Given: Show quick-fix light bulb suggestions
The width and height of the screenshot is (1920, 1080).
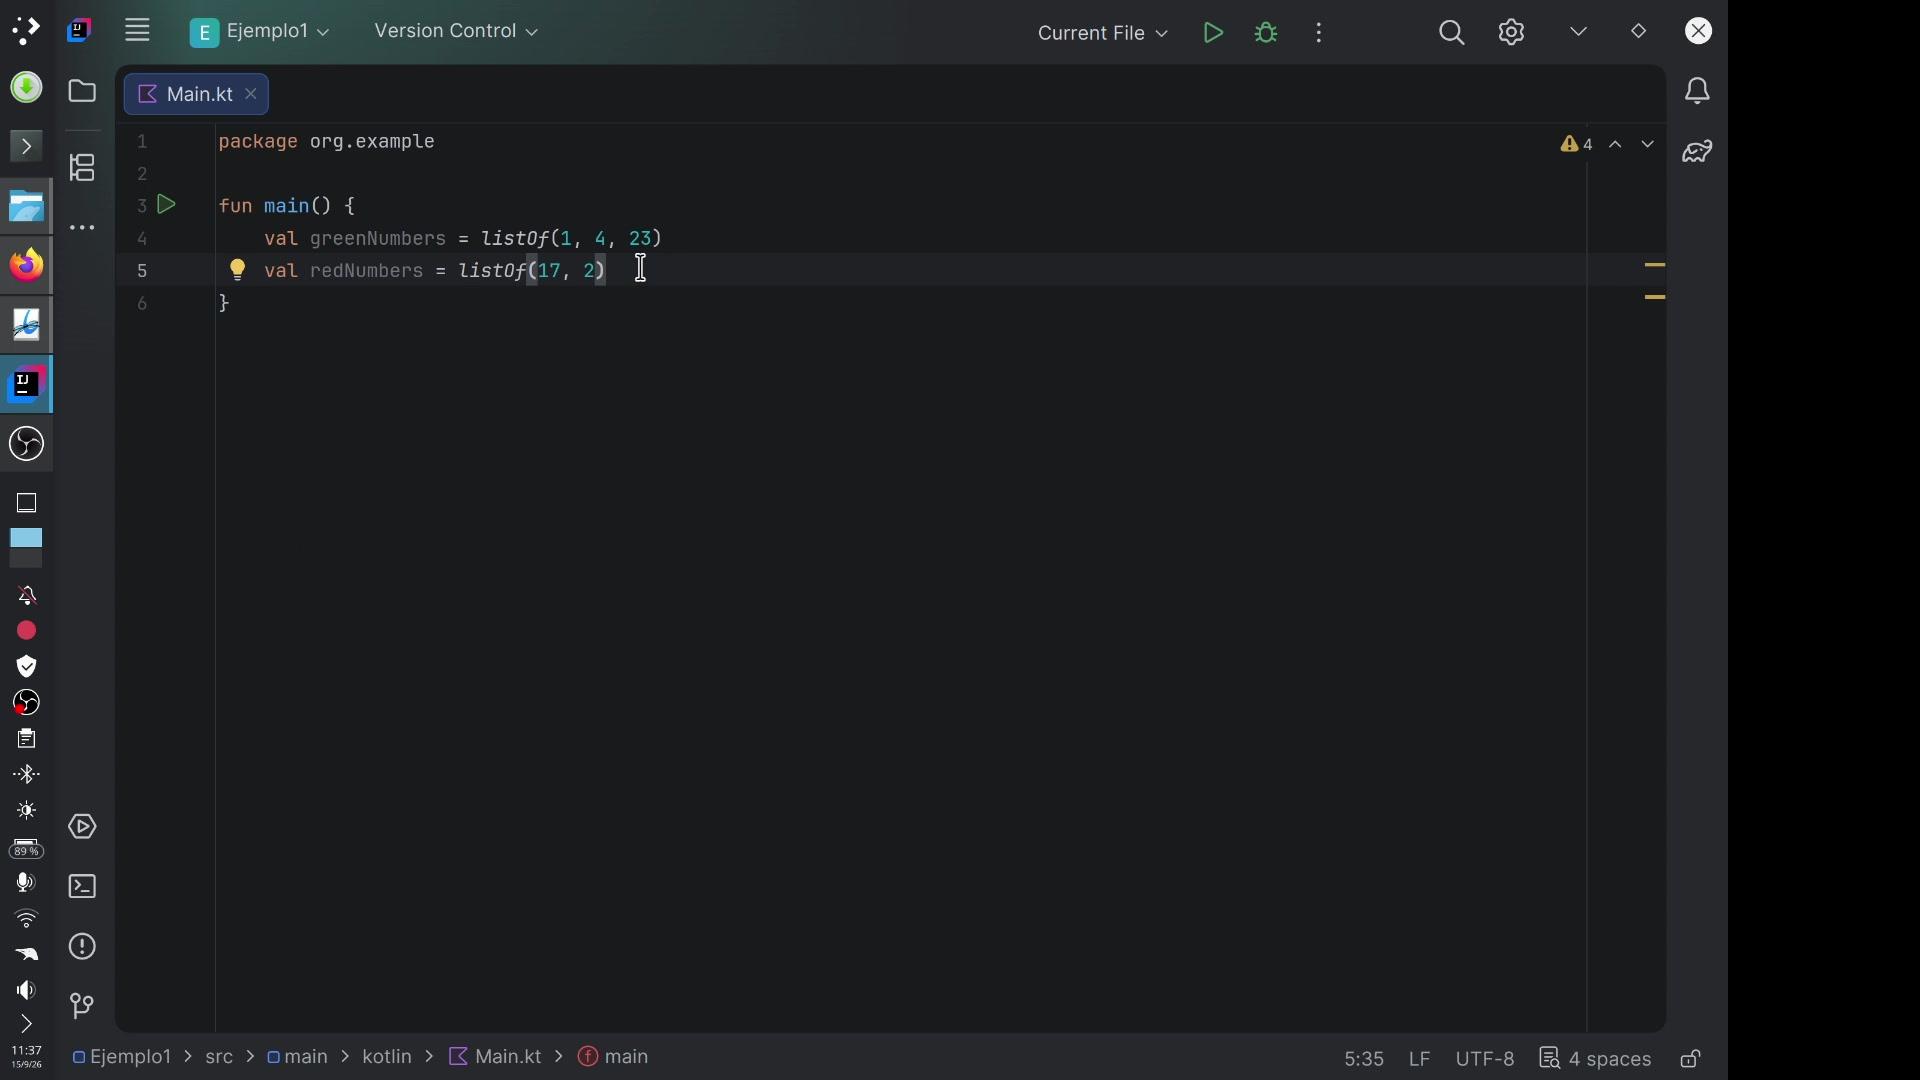Looking at the screenshot, I should pos(238,271).
